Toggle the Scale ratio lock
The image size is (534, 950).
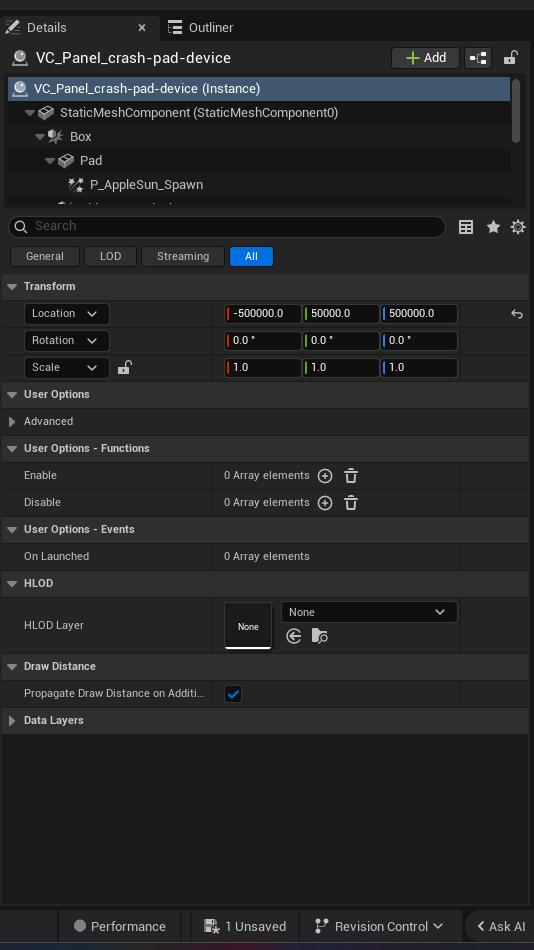124,367
